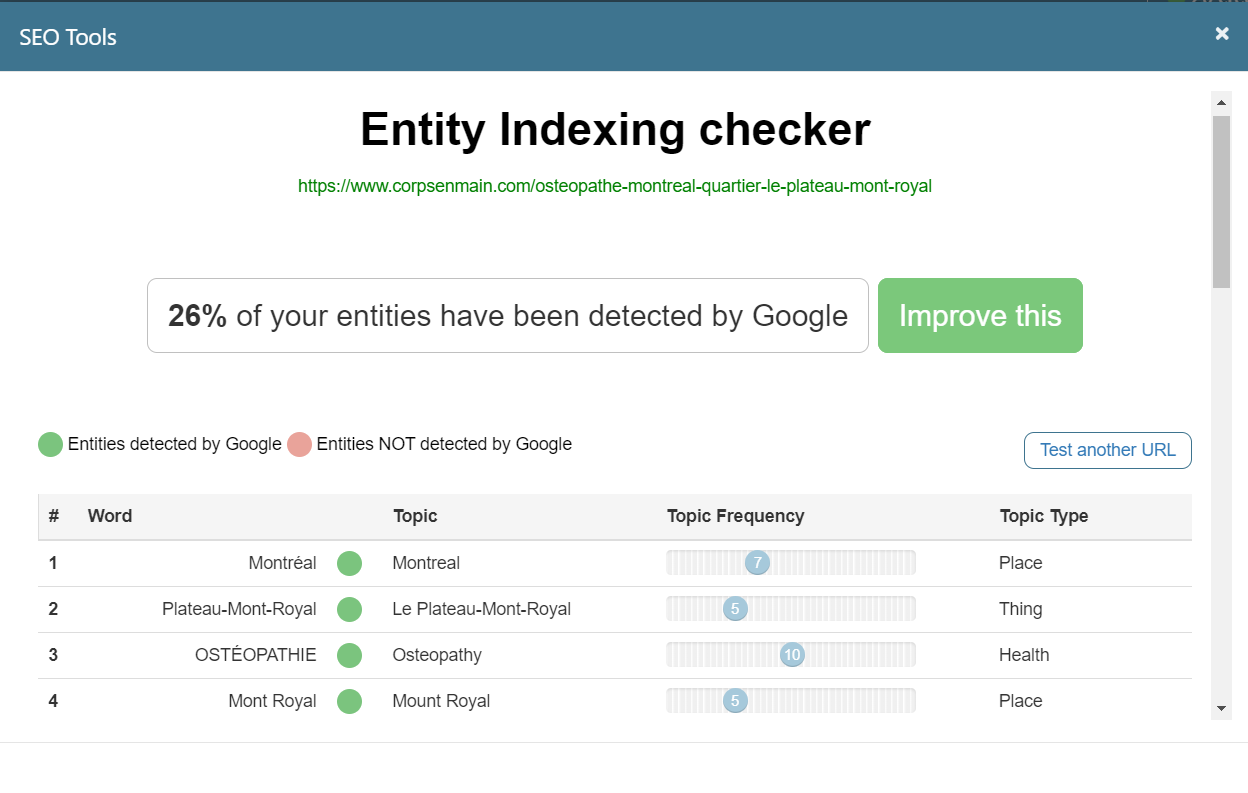This screenshot has width=1248, height=793.
Task: Click the Test another URL button
Action: [x=1107, y=450]
